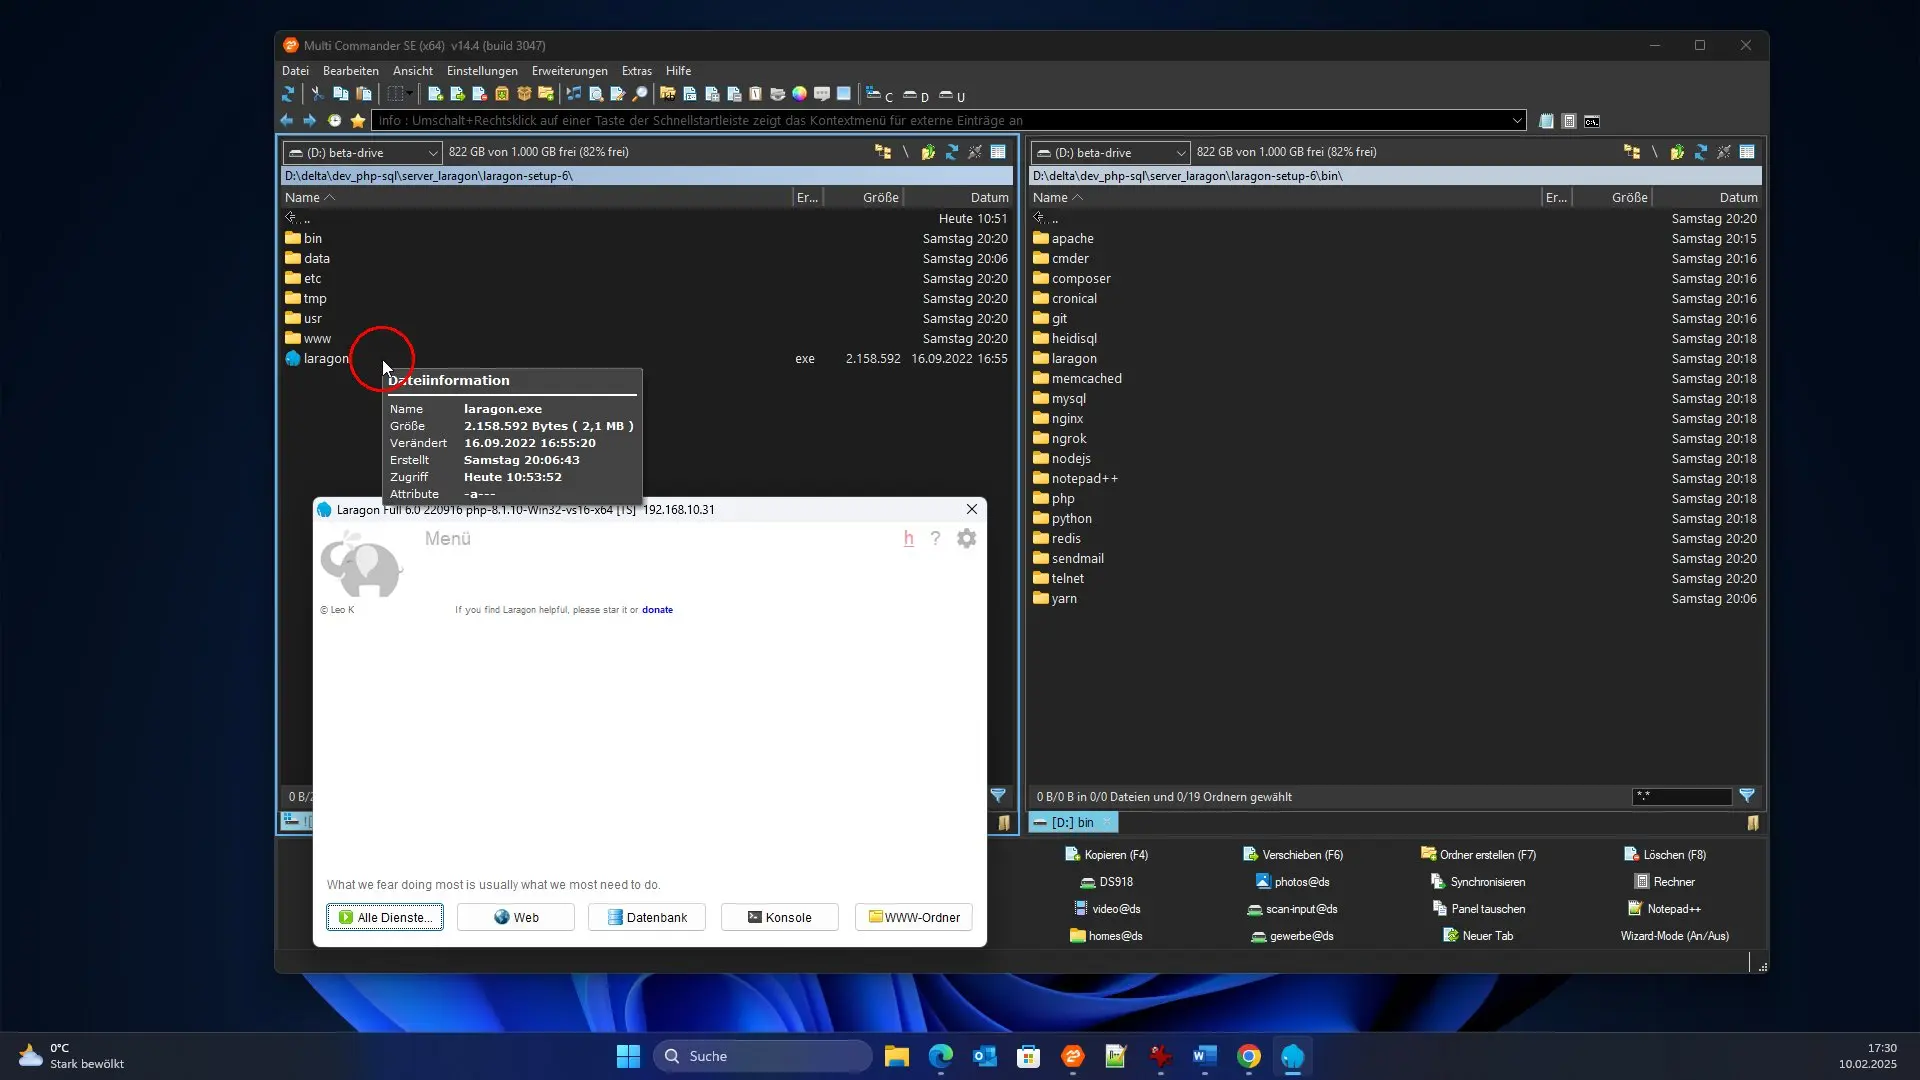
Task: Click the Web button in Laragon
Action: pos(516,917)
